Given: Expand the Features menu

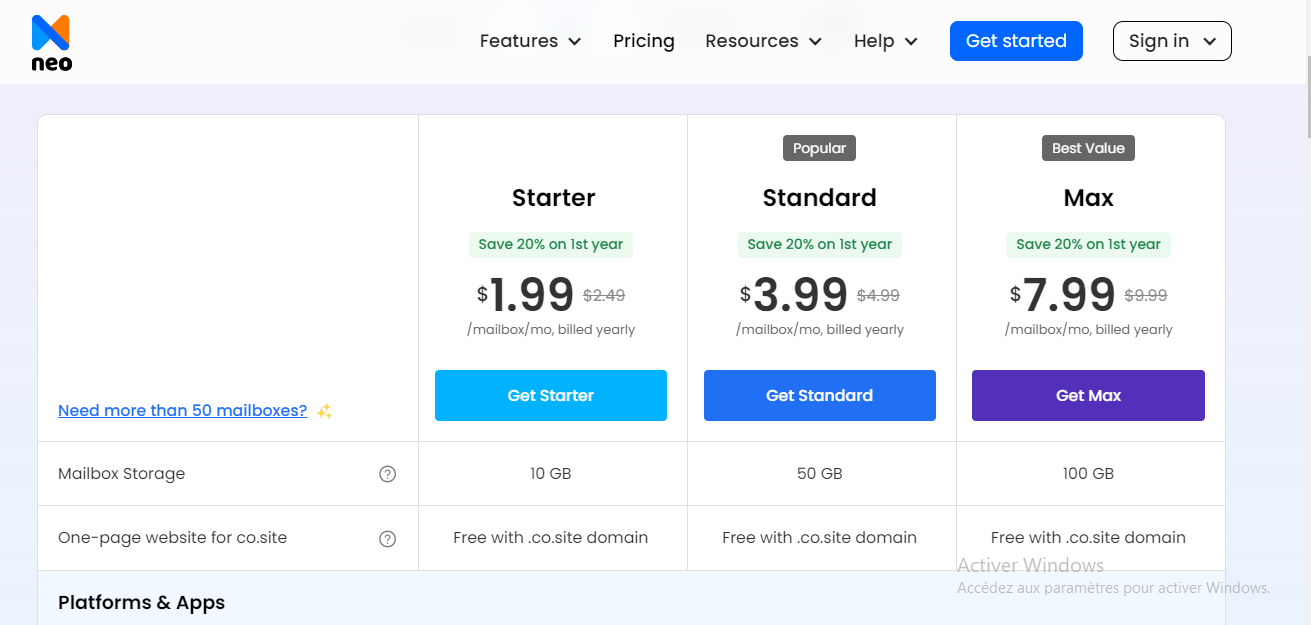Looking at the screenshot, I should tap(530, 41).
